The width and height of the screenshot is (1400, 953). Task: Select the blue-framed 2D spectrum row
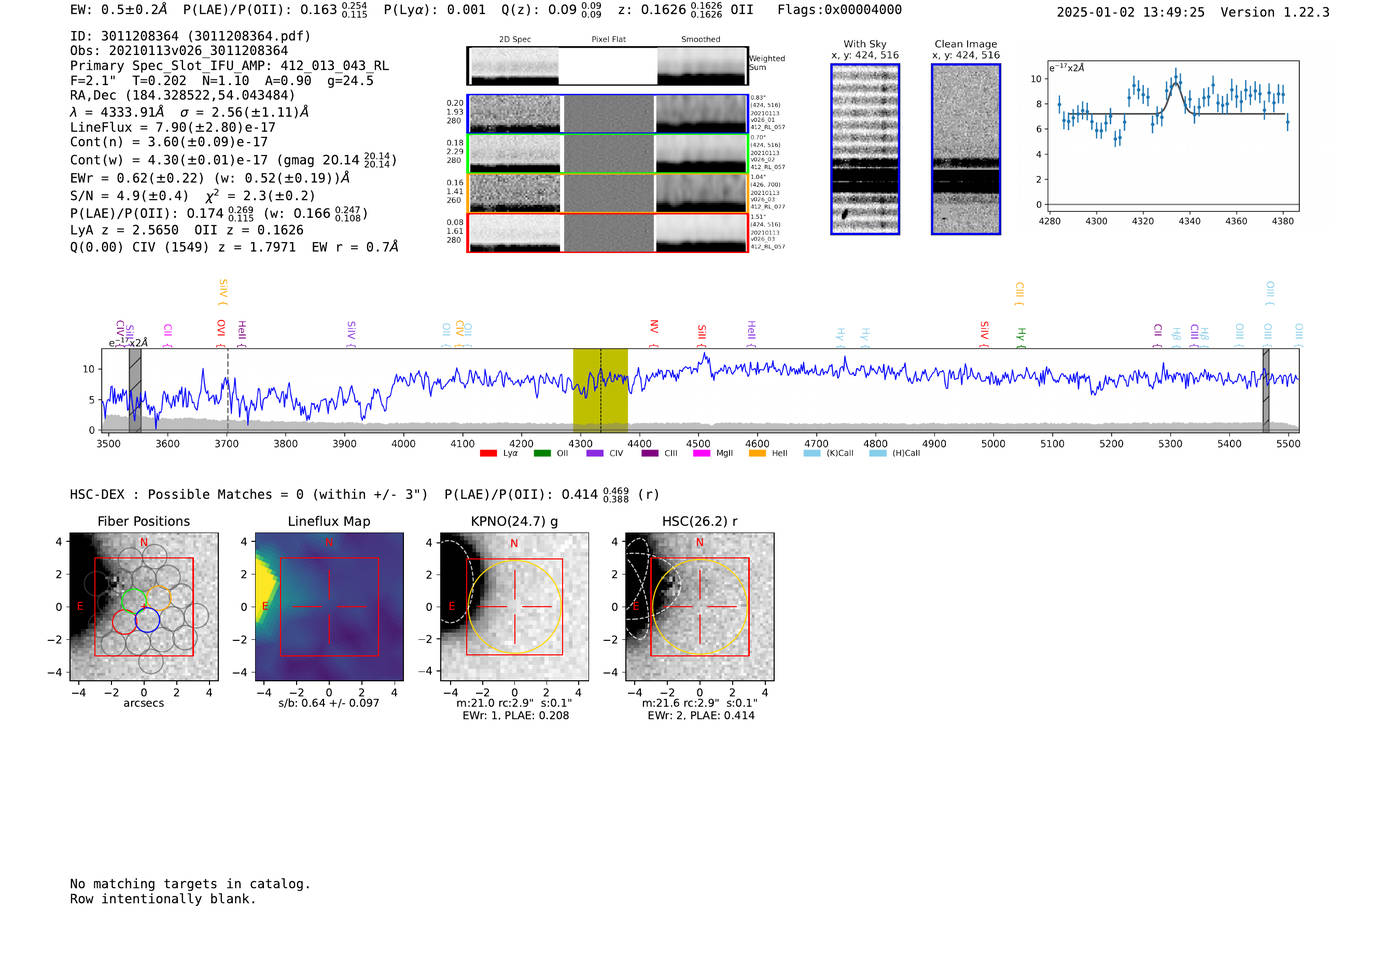click(607, 114)
